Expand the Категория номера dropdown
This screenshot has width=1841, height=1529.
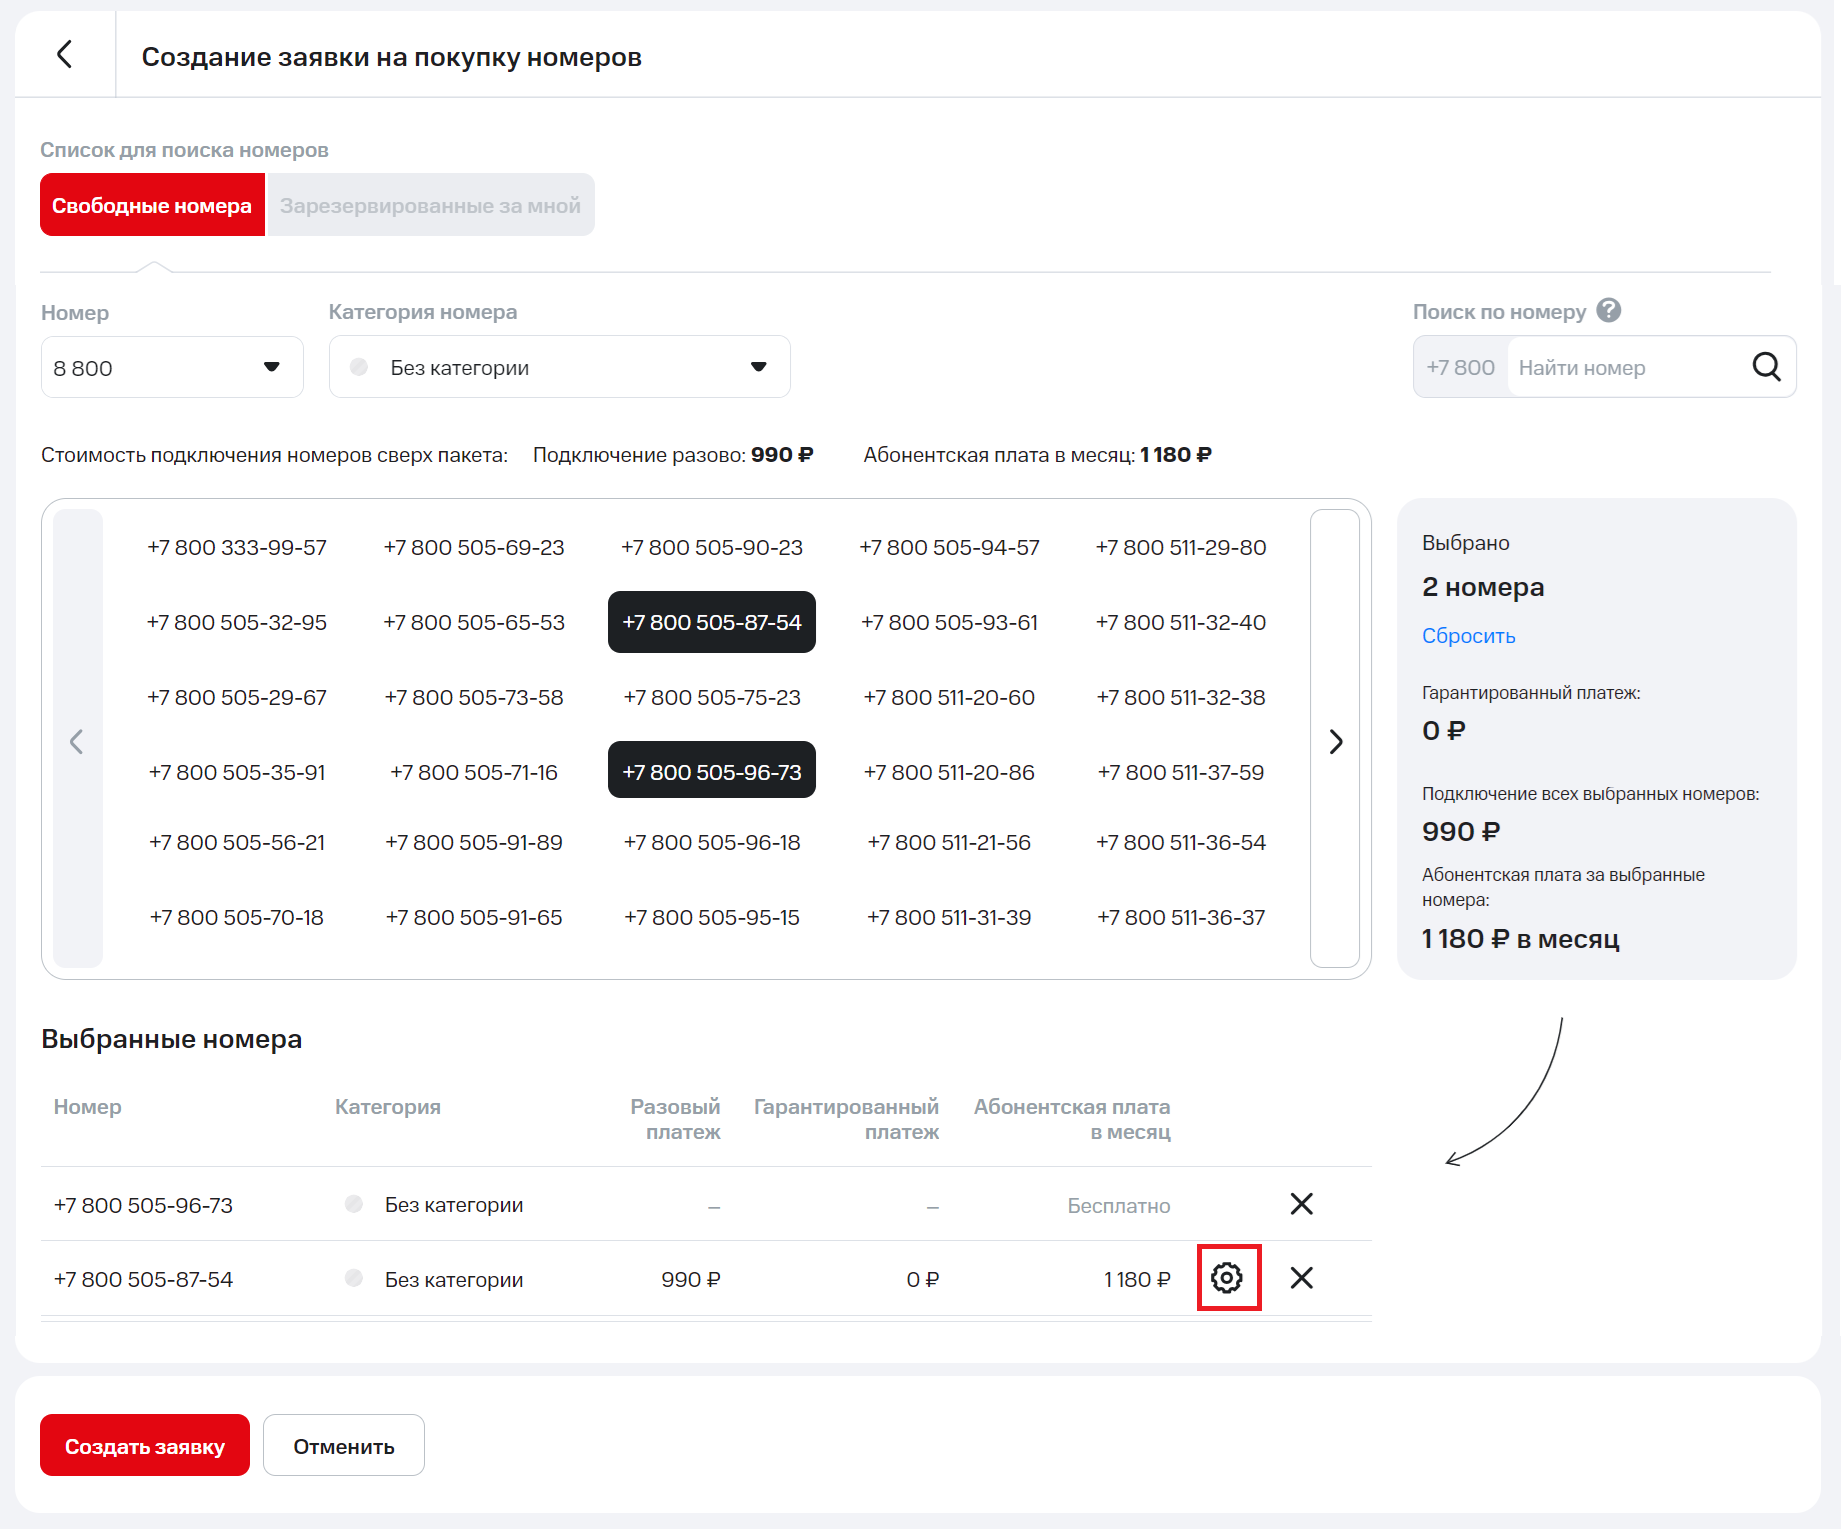pos(559,368)
